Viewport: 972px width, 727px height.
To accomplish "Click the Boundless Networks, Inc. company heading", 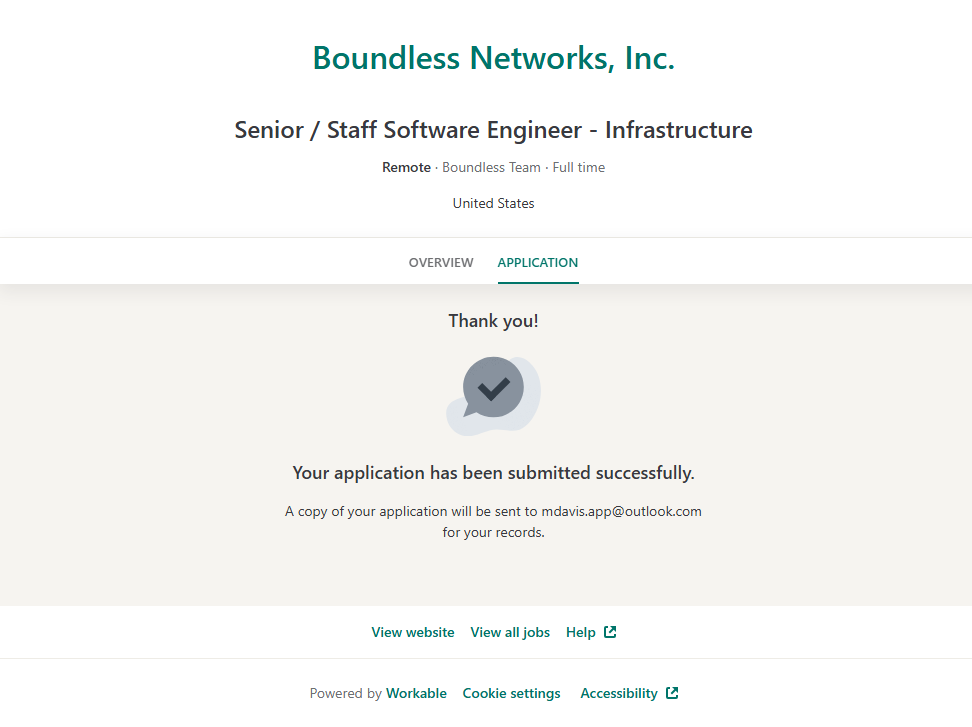I will (x=494, y=58).
